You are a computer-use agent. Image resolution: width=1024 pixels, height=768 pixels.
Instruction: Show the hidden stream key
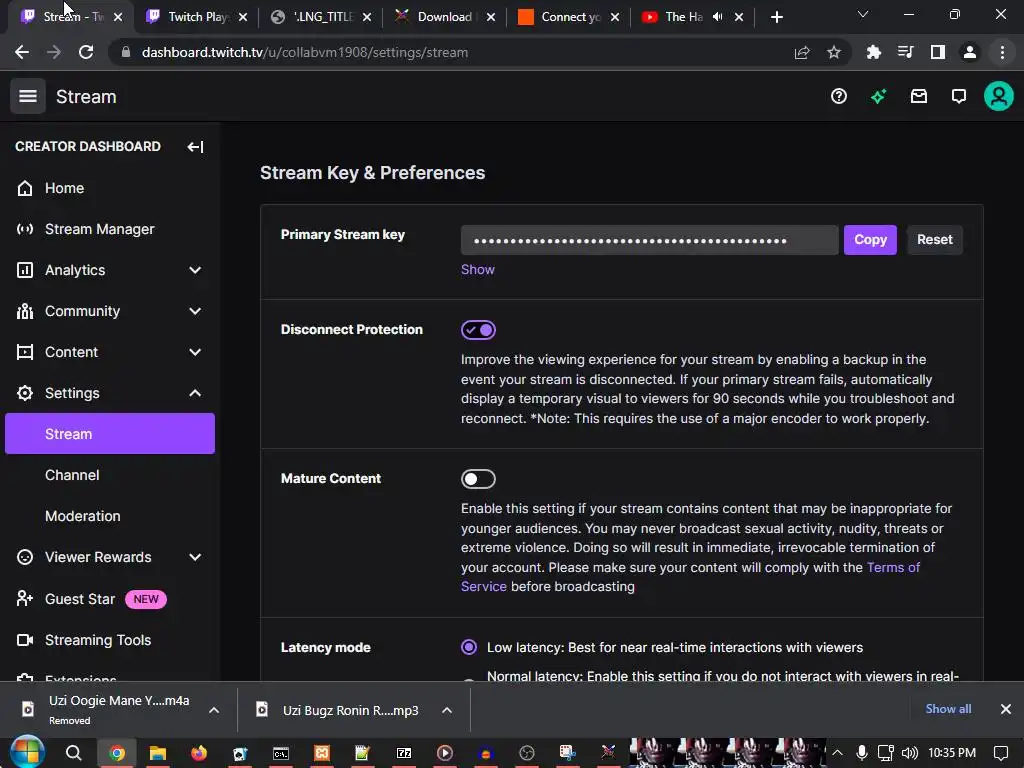point(477,270)
